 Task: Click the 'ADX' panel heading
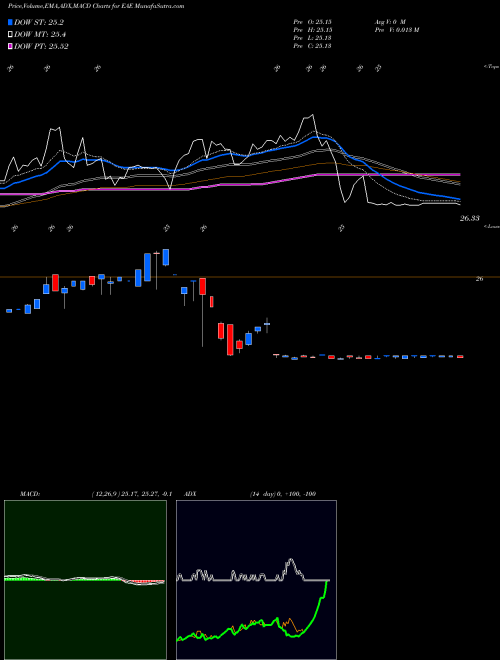tap(190, 494)
